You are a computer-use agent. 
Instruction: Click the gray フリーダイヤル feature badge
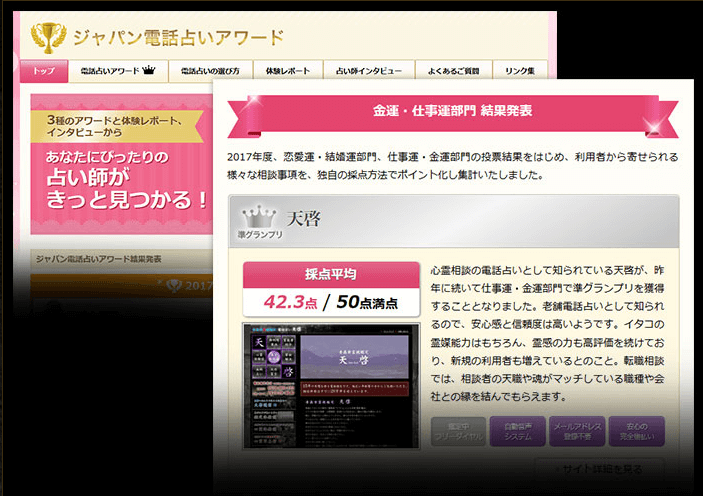458,431
